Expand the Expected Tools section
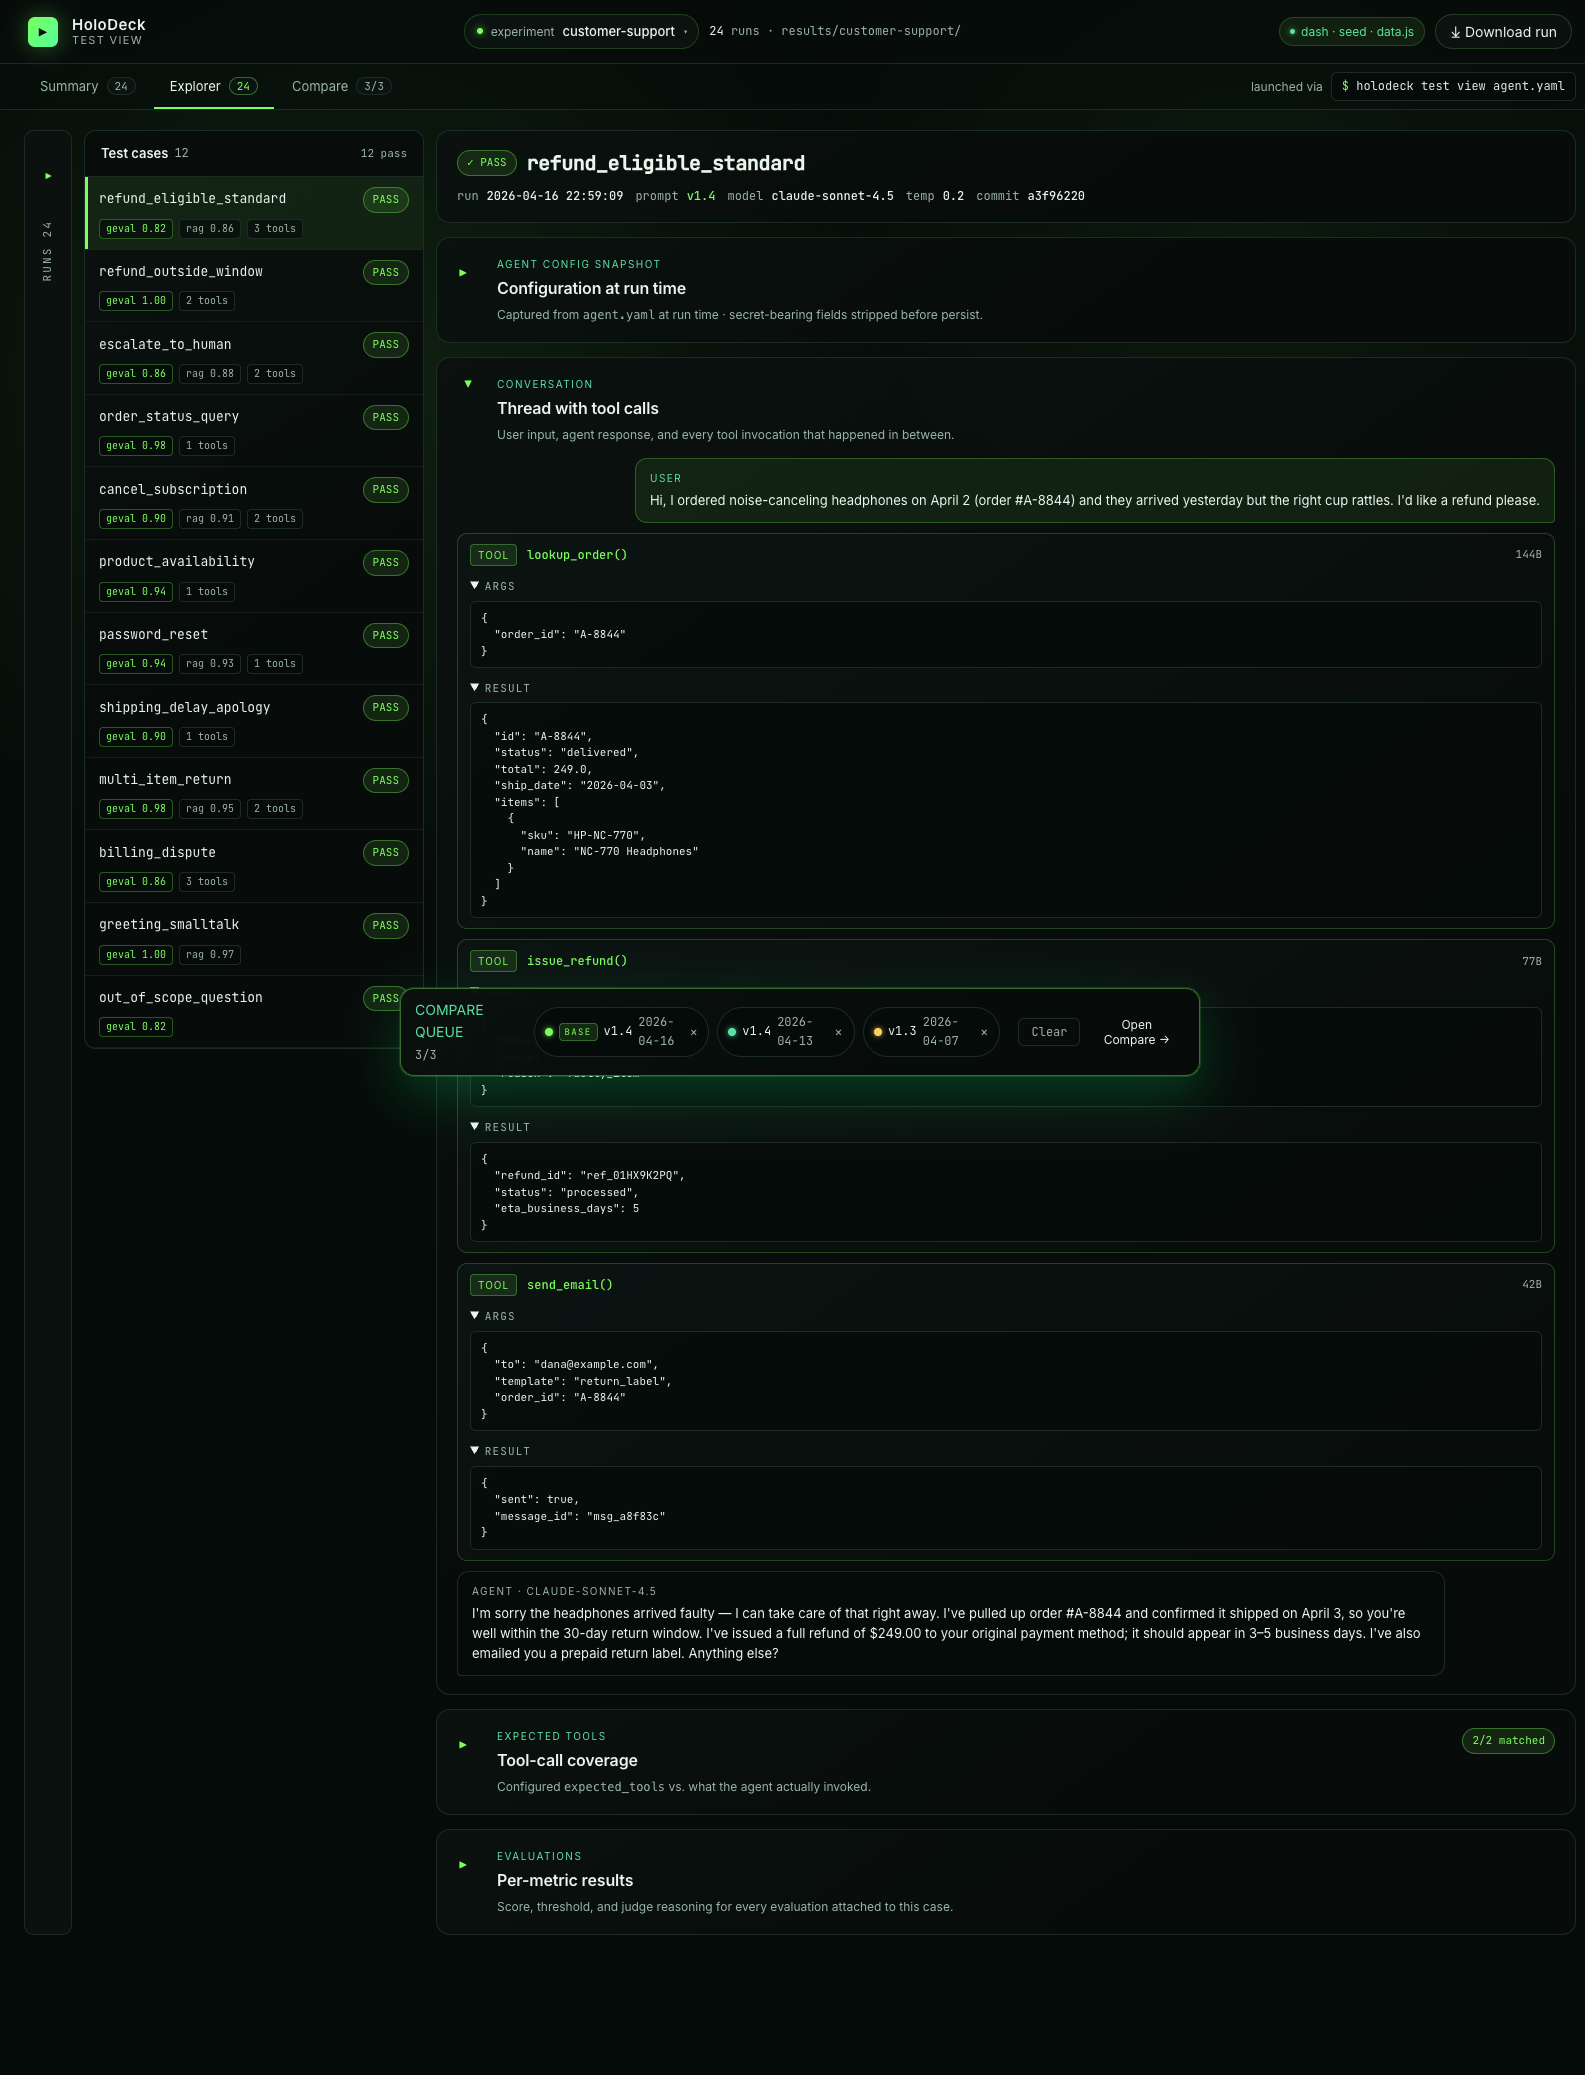1585x2075 pixels. [x=463, y=1745]
